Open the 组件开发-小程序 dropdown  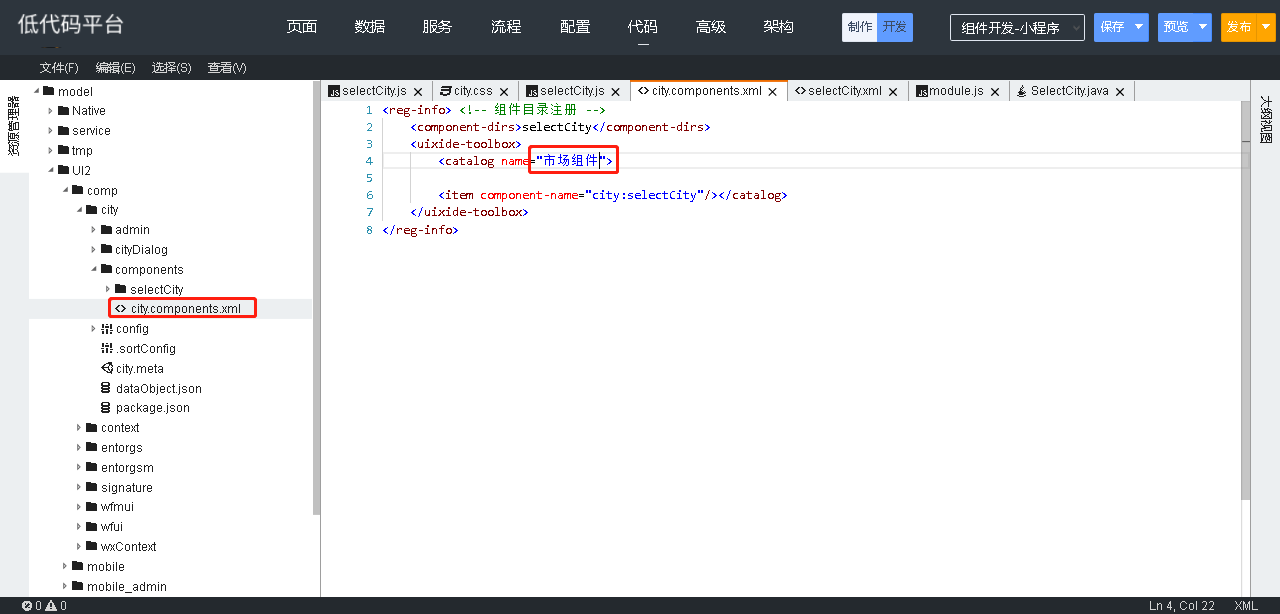pos(1017,28)
